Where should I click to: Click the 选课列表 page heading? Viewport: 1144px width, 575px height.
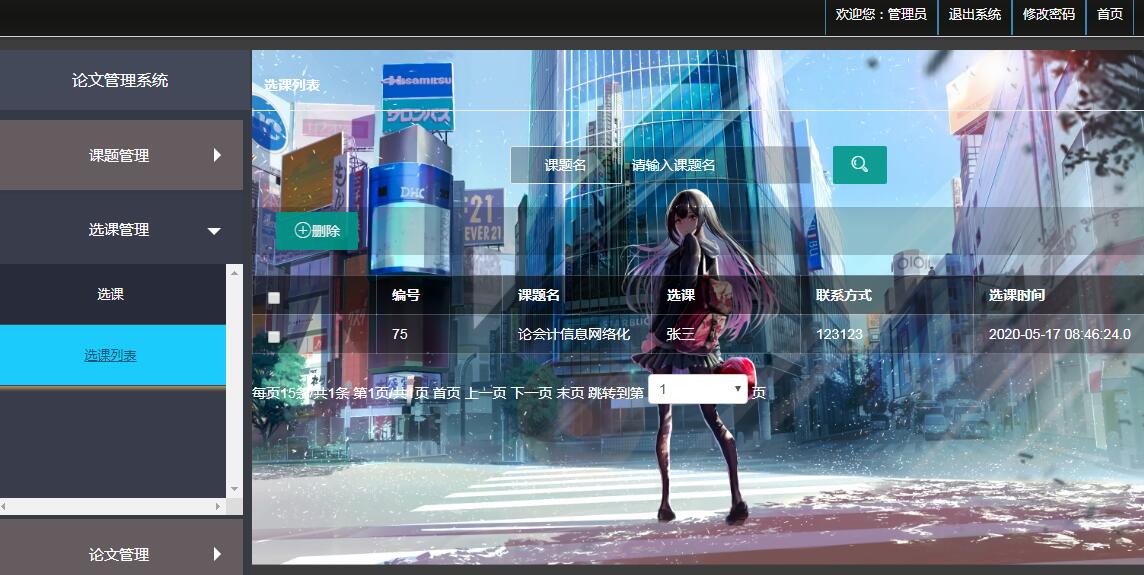click(x=292, y=85)
